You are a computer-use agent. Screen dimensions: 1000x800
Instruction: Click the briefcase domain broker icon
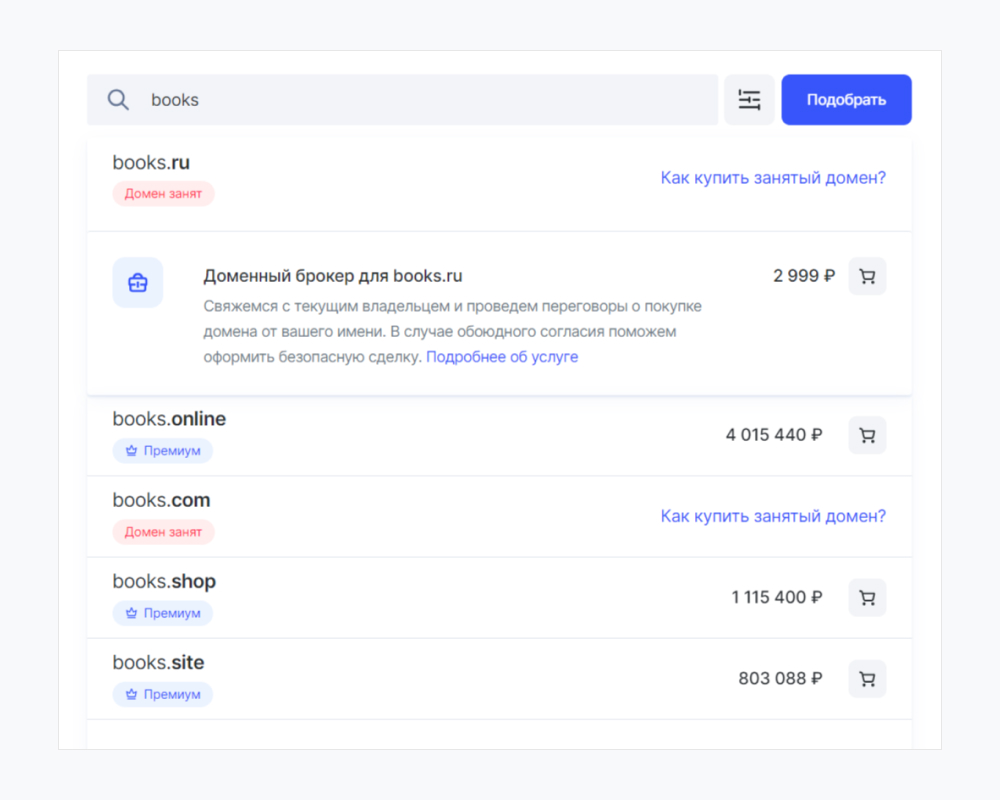[138, 283]
